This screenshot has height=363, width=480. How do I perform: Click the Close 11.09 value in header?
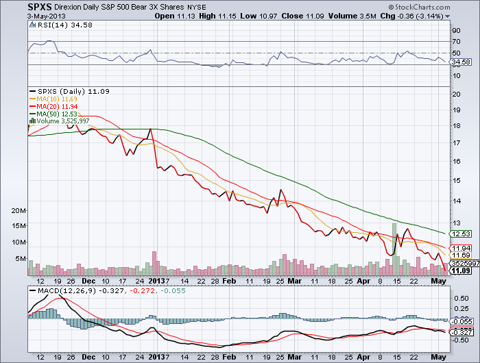(303, 16)
